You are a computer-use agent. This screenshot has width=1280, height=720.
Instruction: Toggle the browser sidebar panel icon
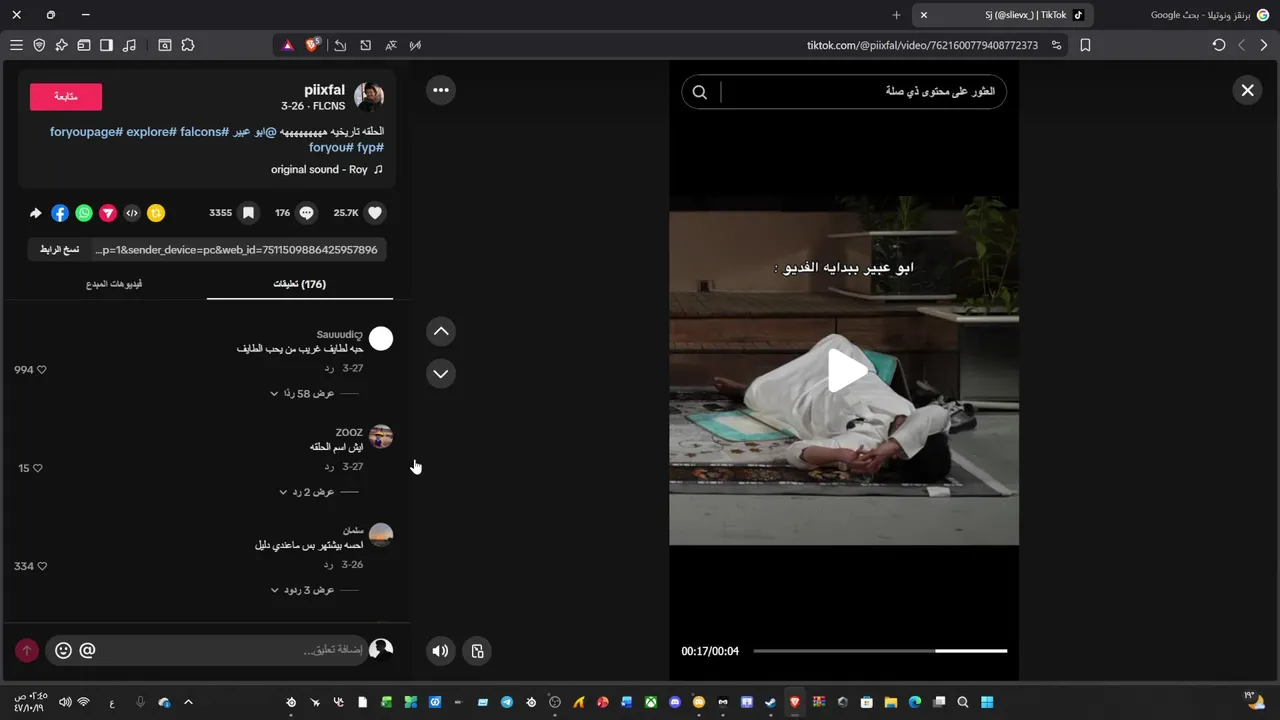106,45
